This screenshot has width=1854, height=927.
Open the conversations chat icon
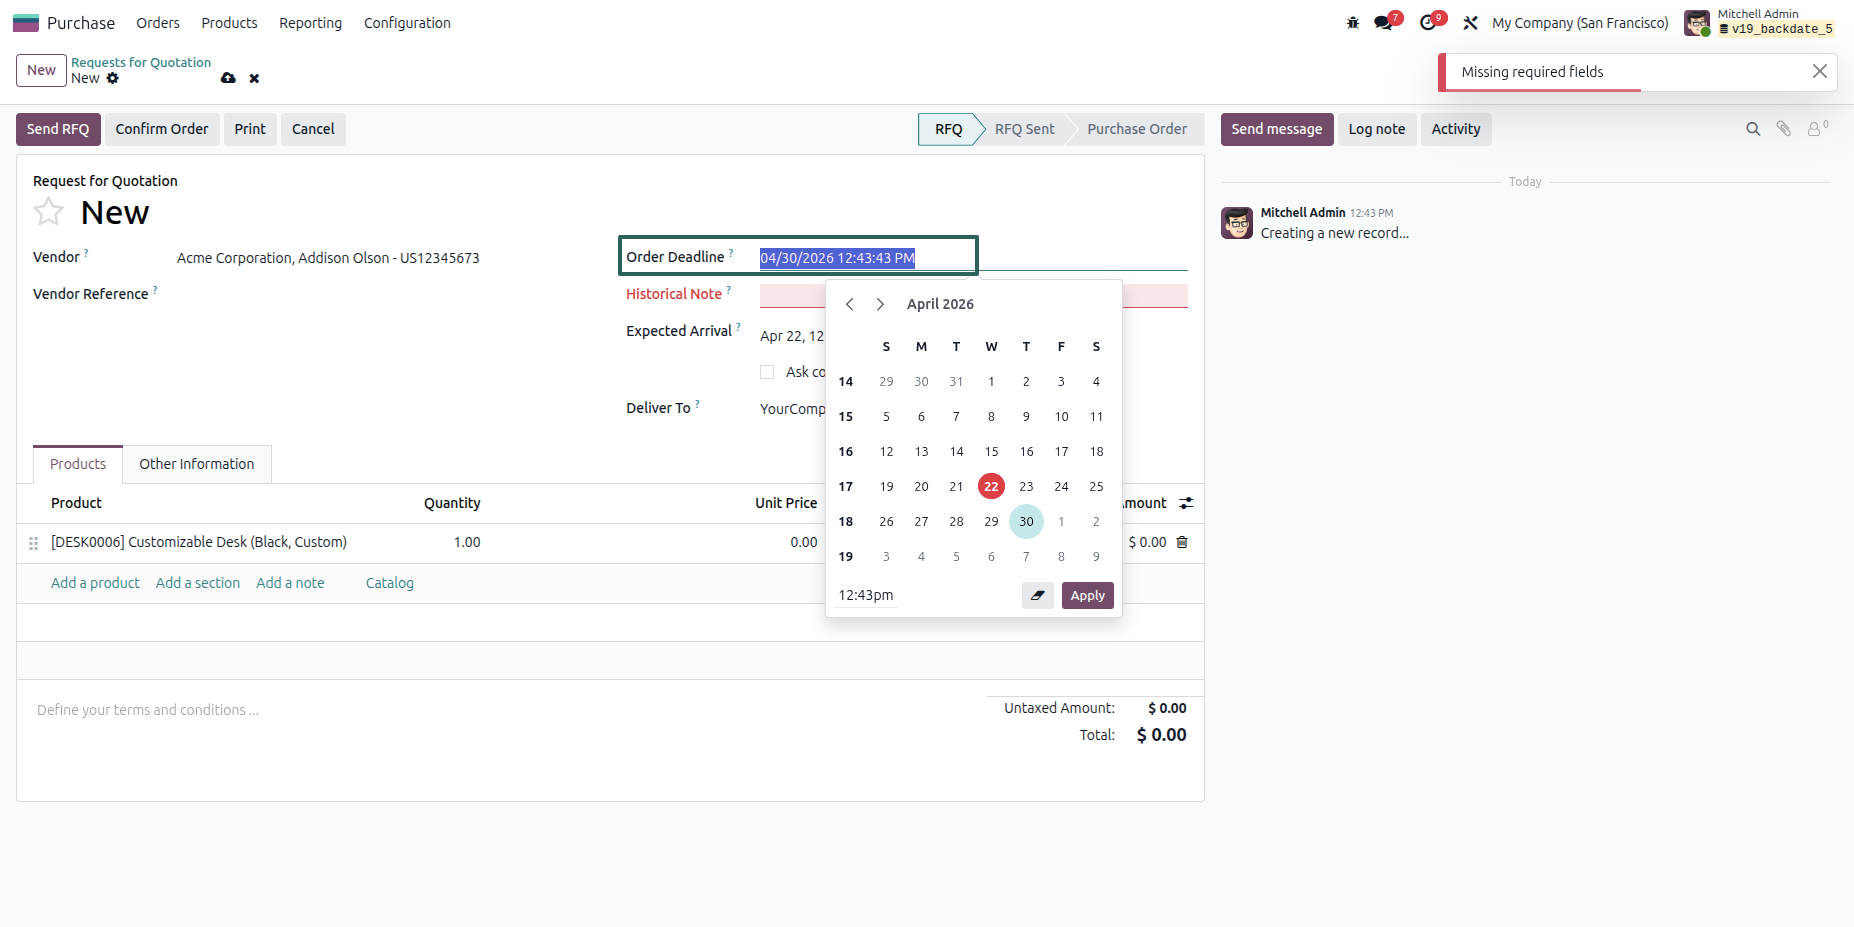[x=1385, y=23]
